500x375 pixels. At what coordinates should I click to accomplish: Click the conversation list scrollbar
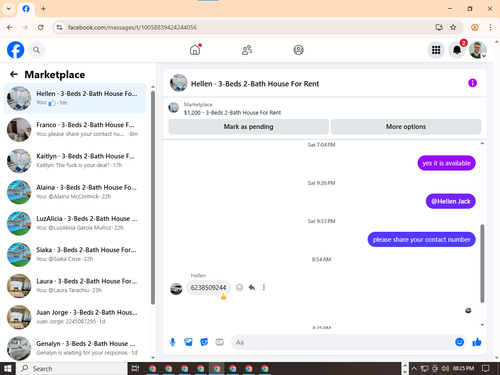click(153, 197)
